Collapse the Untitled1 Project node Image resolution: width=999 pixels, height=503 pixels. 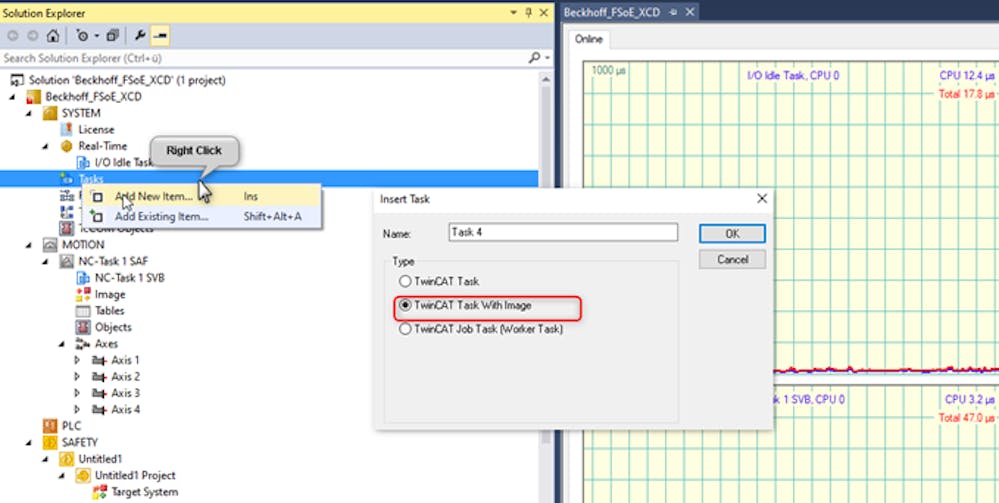(63, 476)
